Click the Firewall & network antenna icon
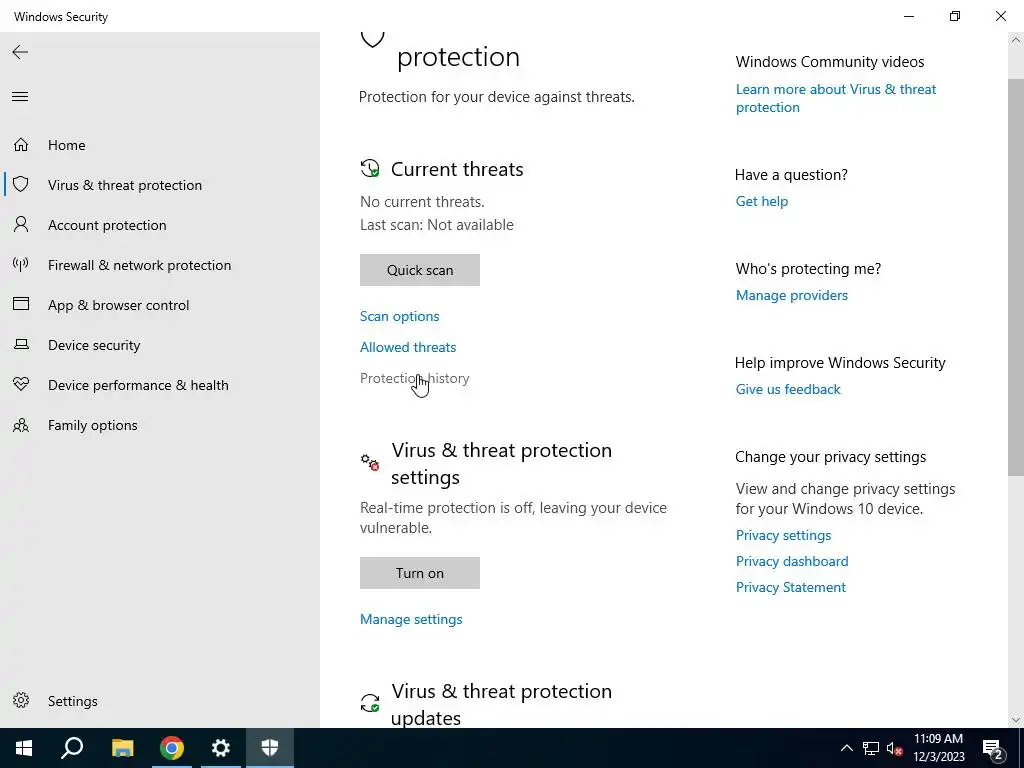Image resolution: width=1024 pixels, height=768 pixels. 21,264
